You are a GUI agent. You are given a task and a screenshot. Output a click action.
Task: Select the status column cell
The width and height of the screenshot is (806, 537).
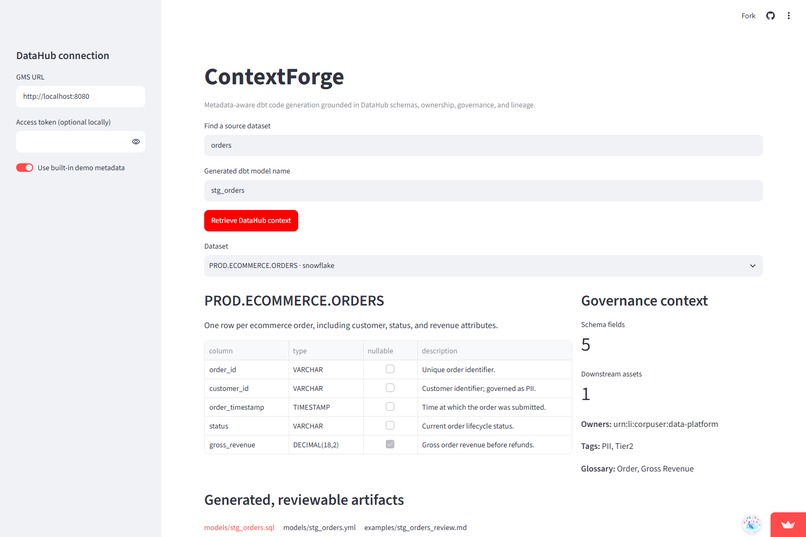tap(247, 426)
